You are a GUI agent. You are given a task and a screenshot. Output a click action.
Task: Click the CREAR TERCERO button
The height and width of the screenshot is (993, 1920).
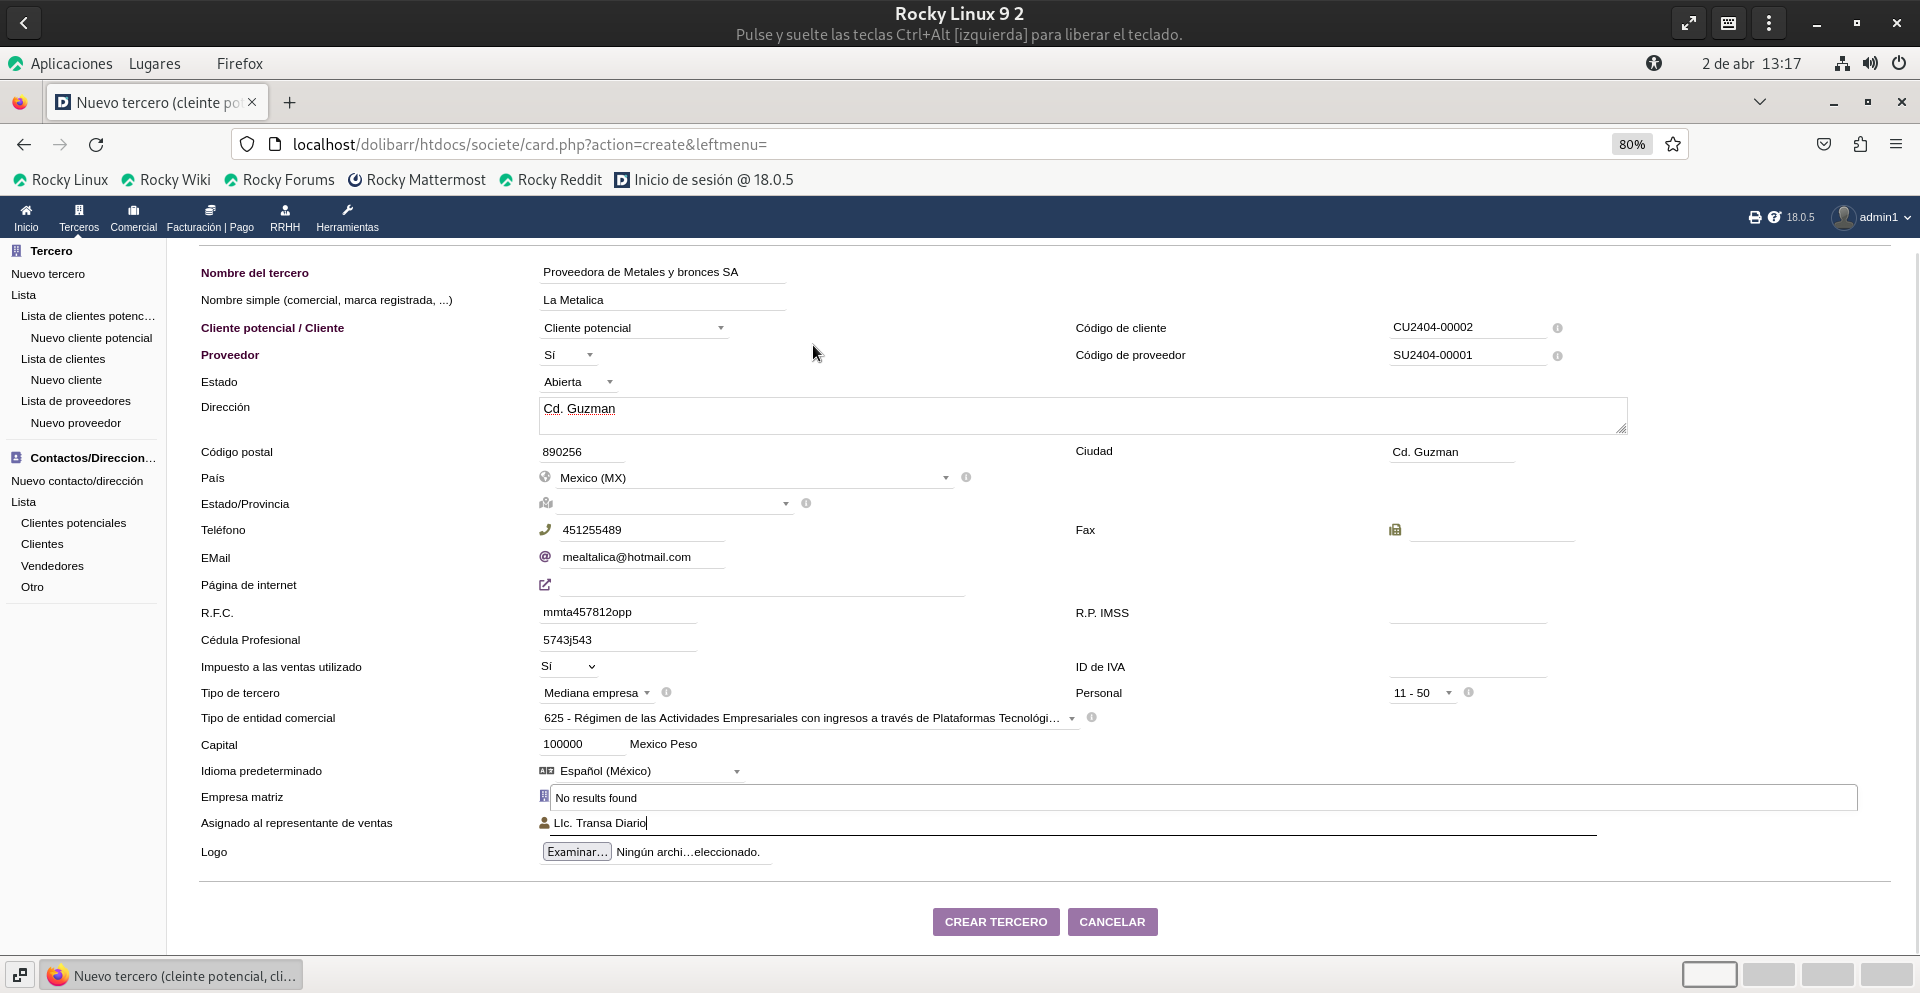(x=995, y=922)
